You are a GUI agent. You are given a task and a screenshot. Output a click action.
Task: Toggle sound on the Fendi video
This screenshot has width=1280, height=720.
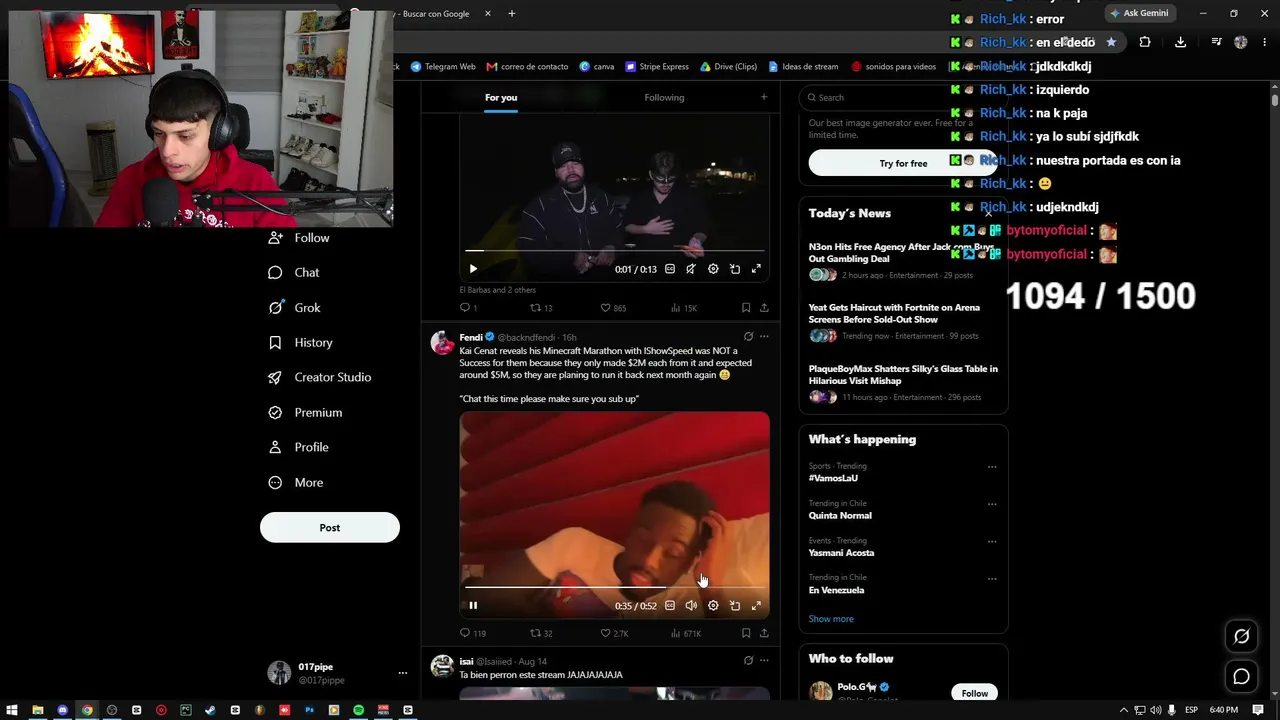point(691,606)
